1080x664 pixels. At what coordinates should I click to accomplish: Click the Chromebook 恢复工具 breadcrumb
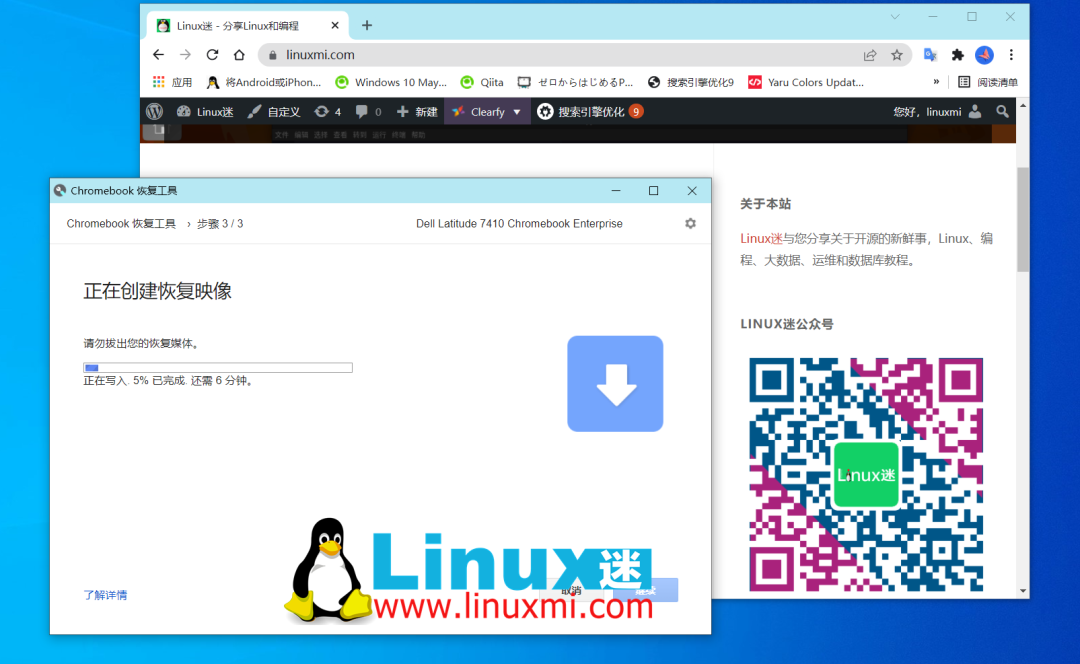(x=121, y=224)
